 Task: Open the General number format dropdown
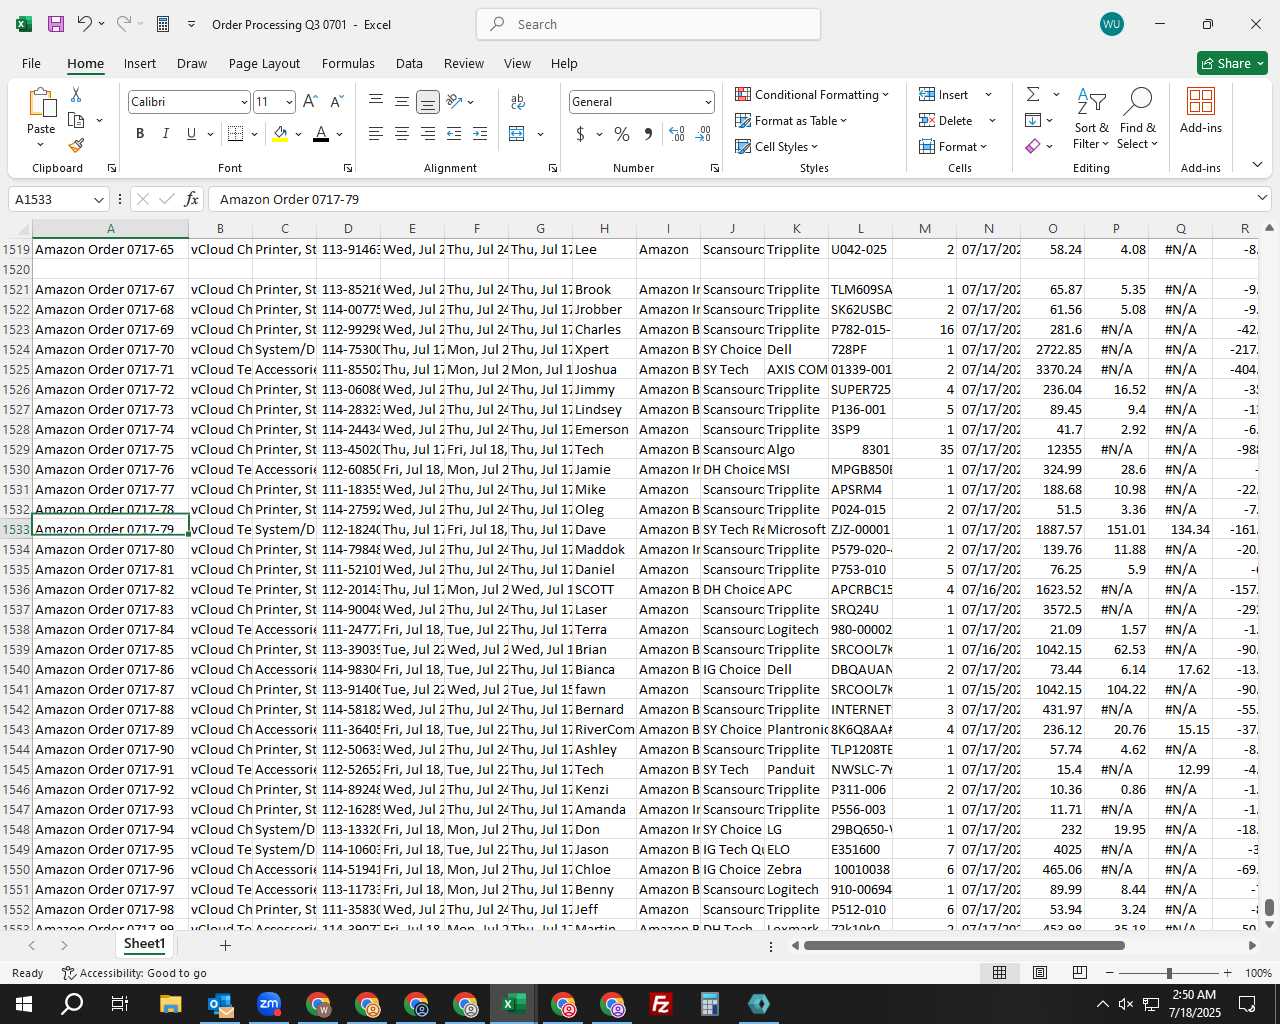click(x=708, y=102)
